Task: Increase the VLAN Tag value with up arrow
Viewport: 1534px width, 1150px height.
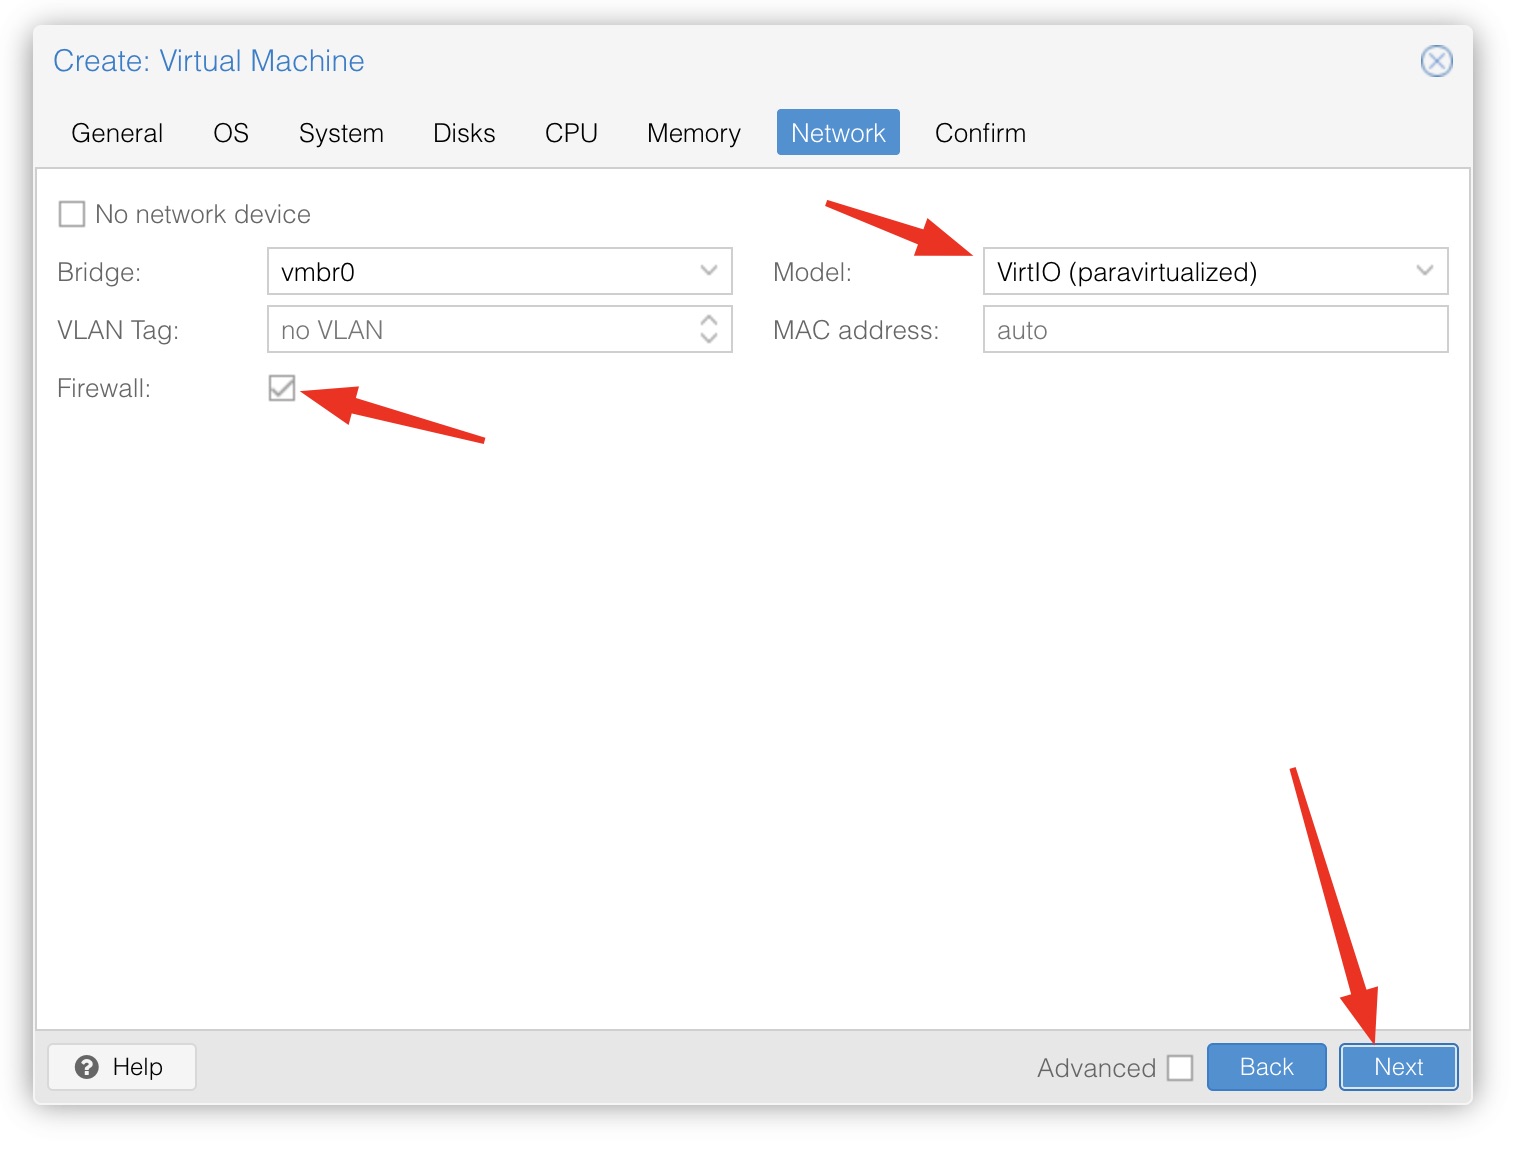Action: [709, 320]
